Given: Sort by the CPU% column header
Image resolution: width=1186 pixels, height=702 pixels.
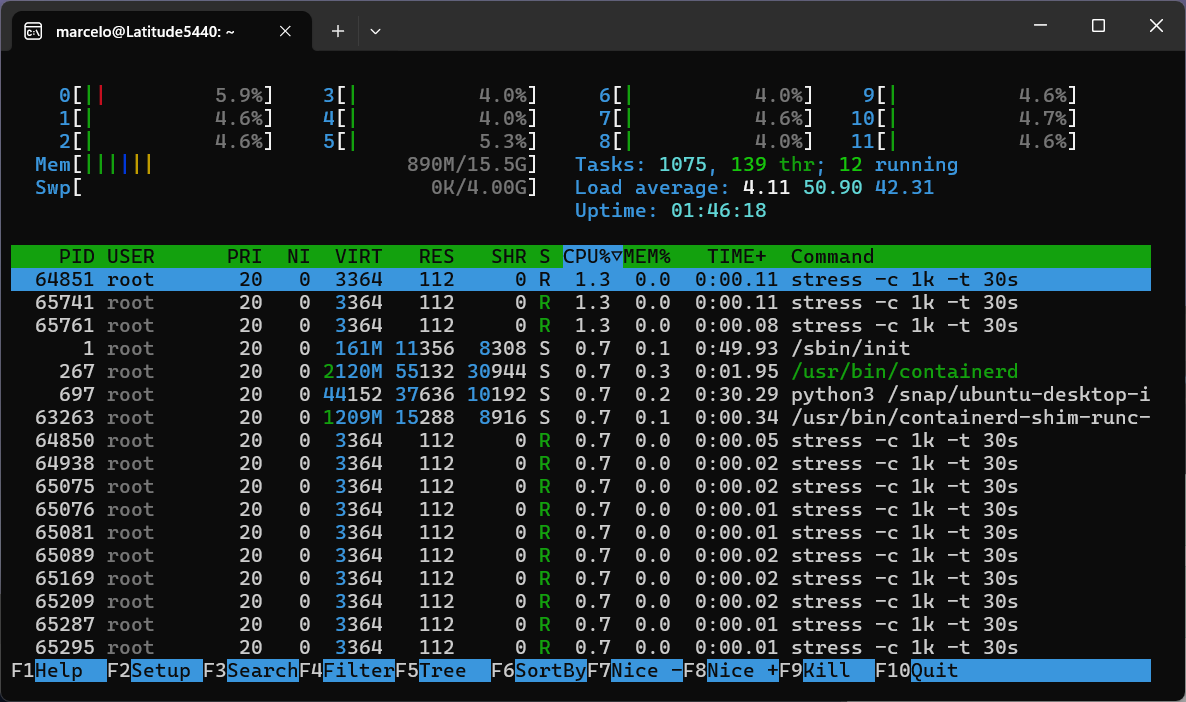Looking at the screenshot, I should tap(592, 257).
